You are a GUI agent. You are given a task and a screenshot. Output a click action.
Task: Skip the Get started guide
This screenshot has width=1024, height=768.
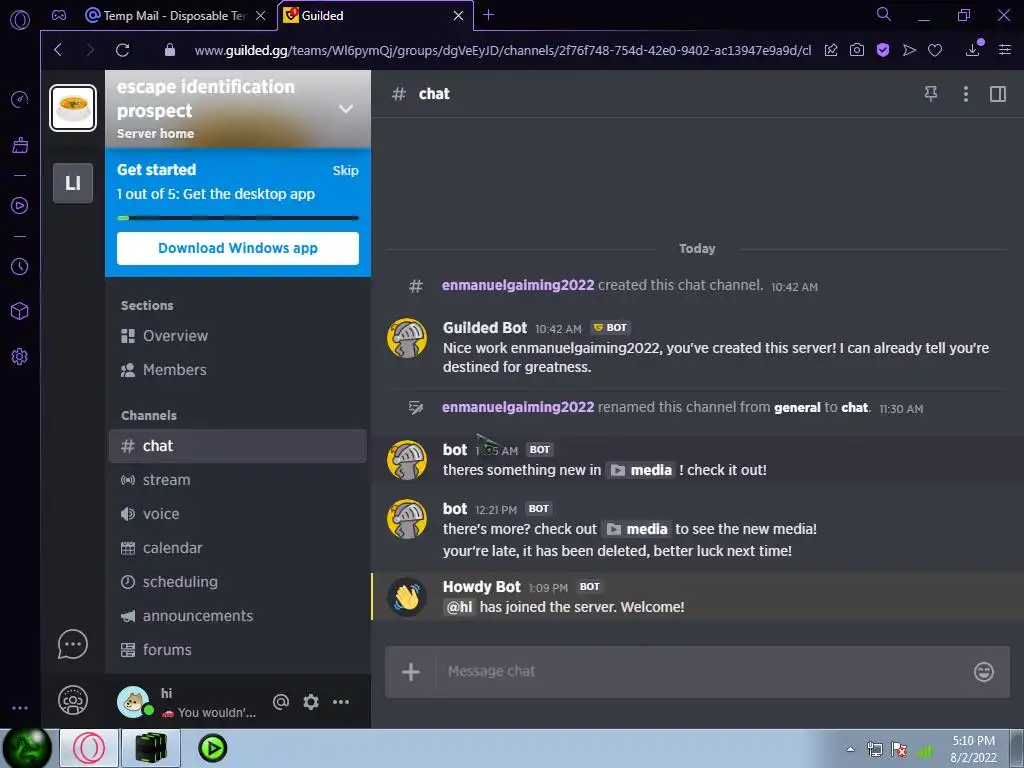[x=345, y=170]
